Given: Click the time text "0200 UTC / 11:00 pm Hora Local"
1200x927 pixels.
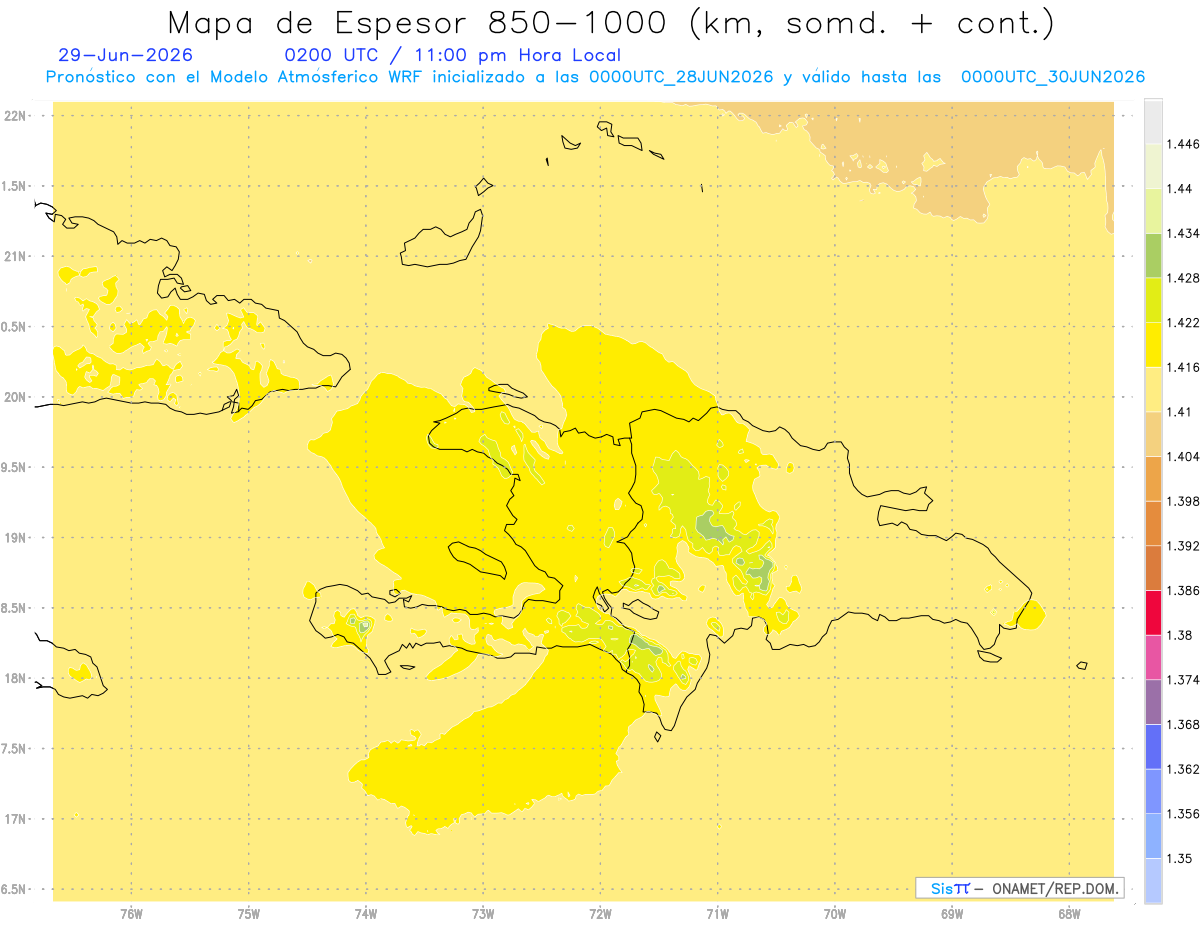Looking at the screenshot, I should [453, 55].
